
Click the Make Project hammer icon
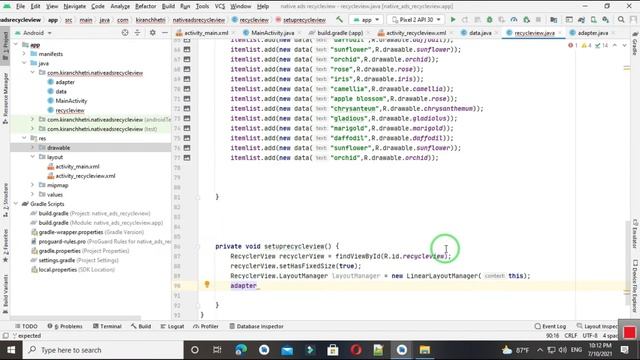click(x=339, y=20)
